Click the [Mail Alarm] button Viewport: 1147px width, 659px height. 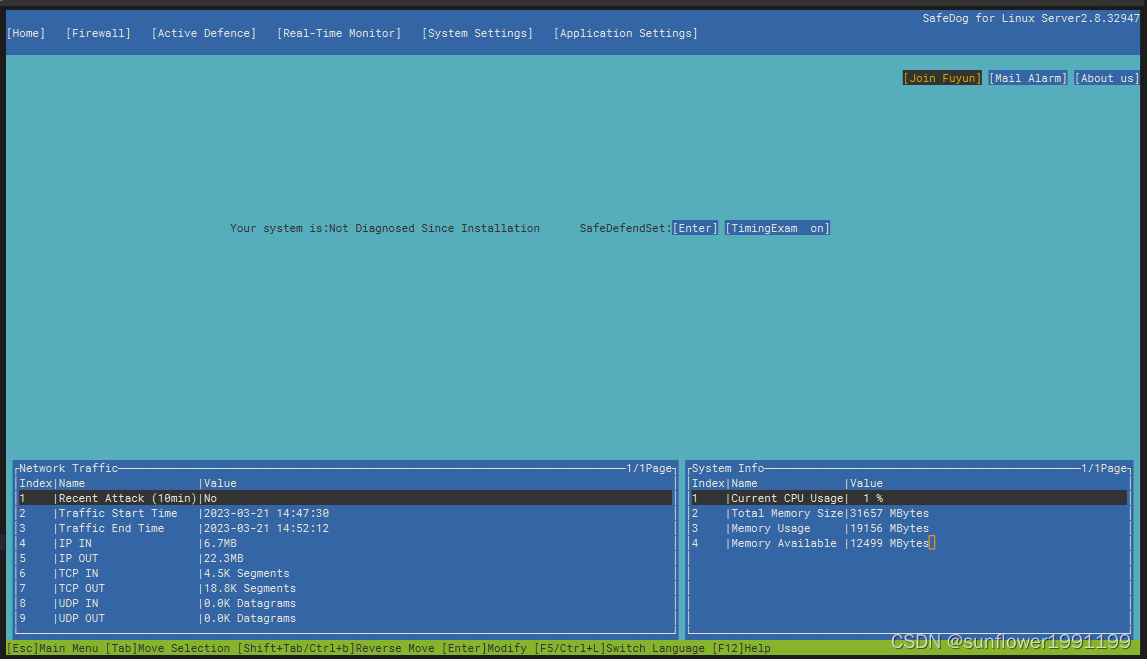[1028, 78]
